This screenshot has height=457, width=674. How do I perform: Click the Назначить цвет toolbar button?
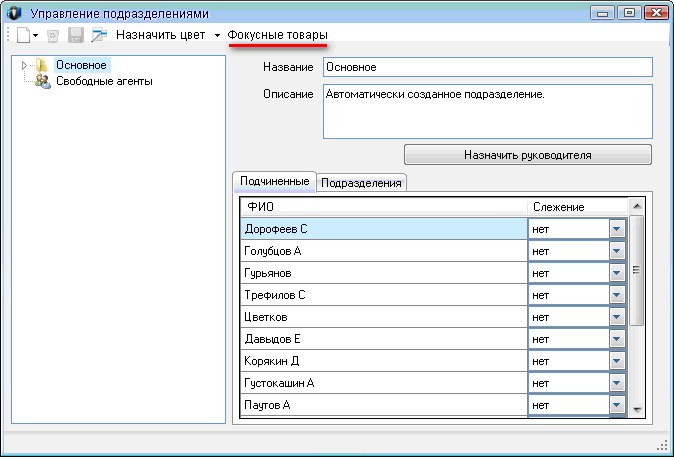[x=160, y=35]
